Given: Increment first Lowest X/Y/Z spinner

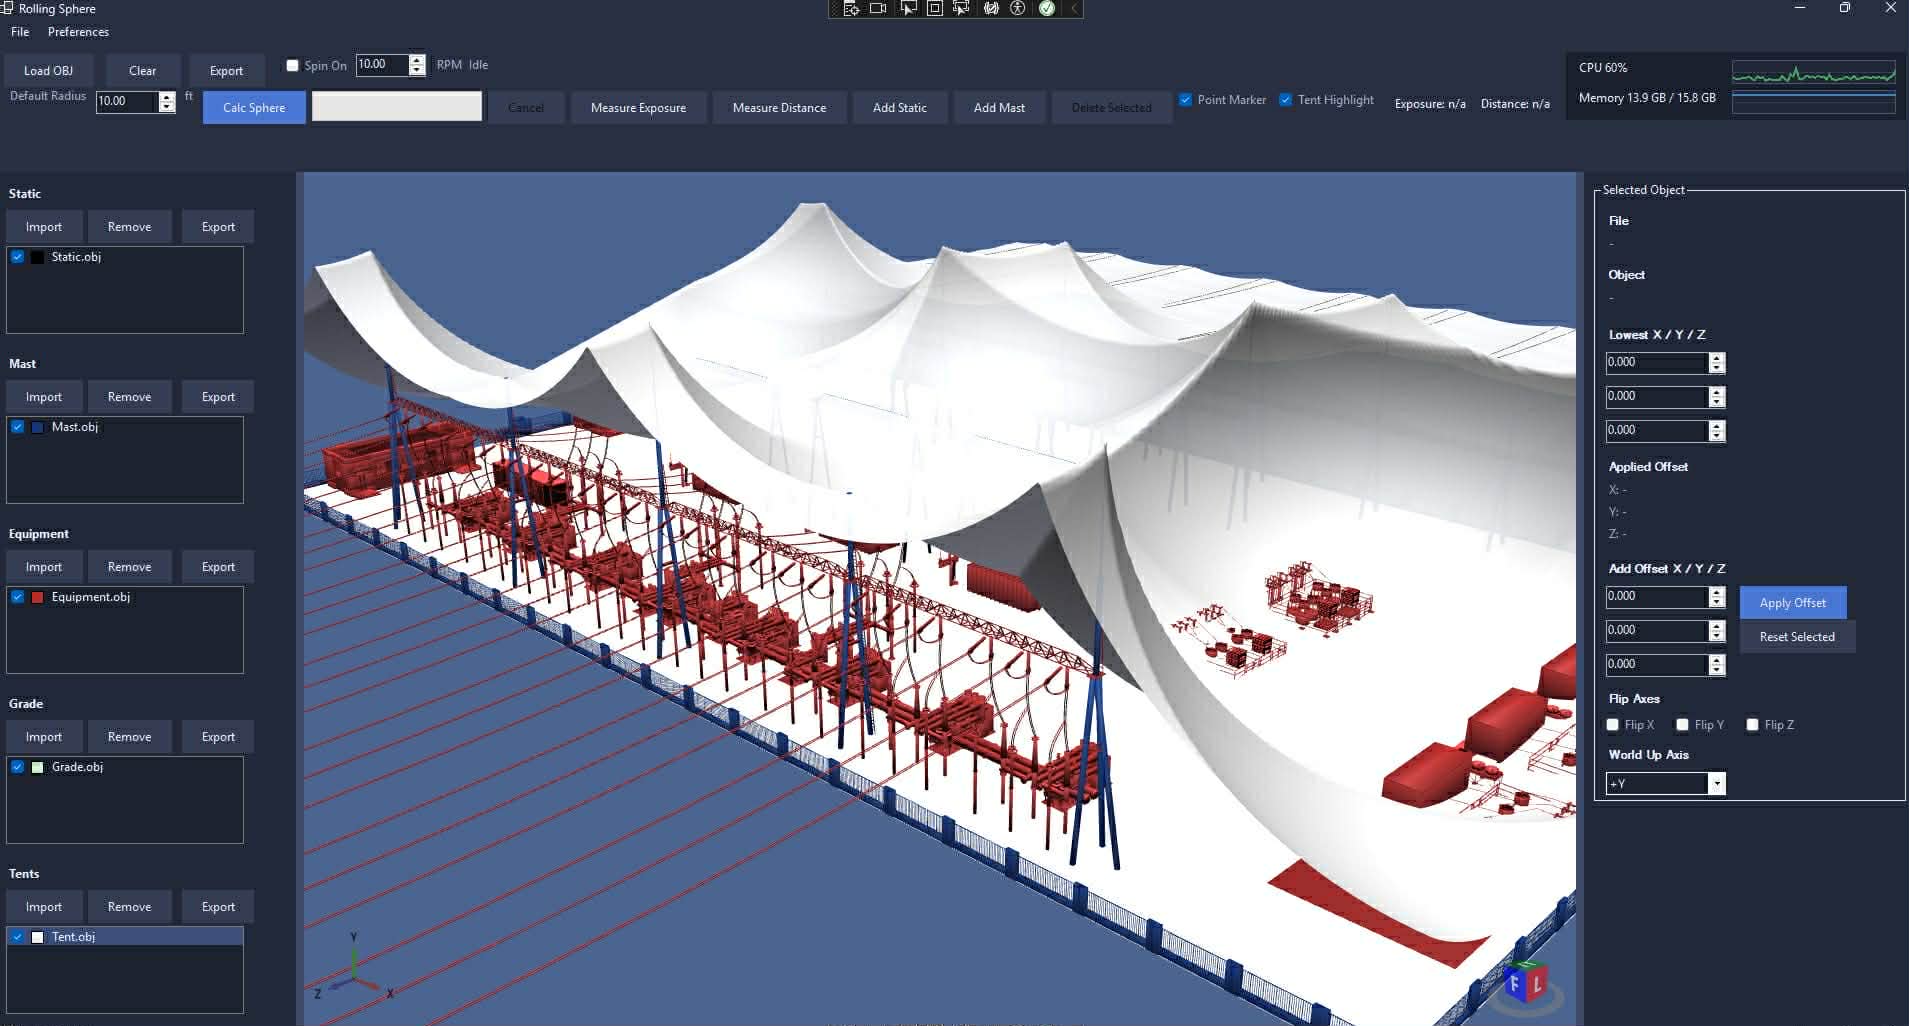Looking at the screenshot, I should [x=1717, y=358].
